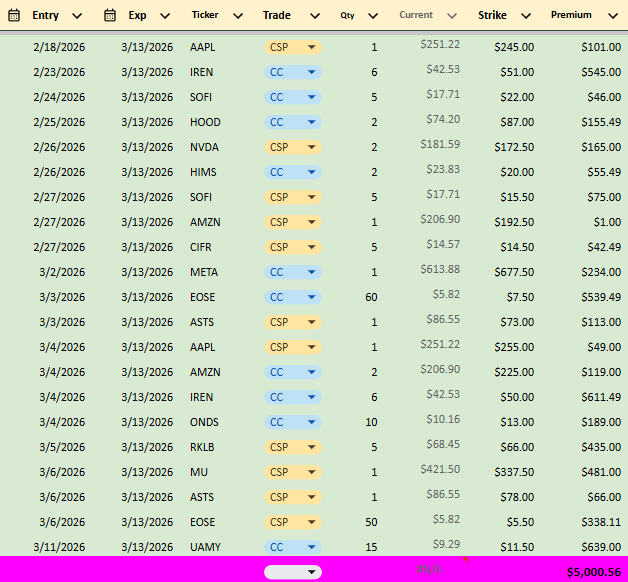Open CSP dropdown in the 3/4/2026 AAPL row
Screen dimensions: 628x582
tap(293, 347)
